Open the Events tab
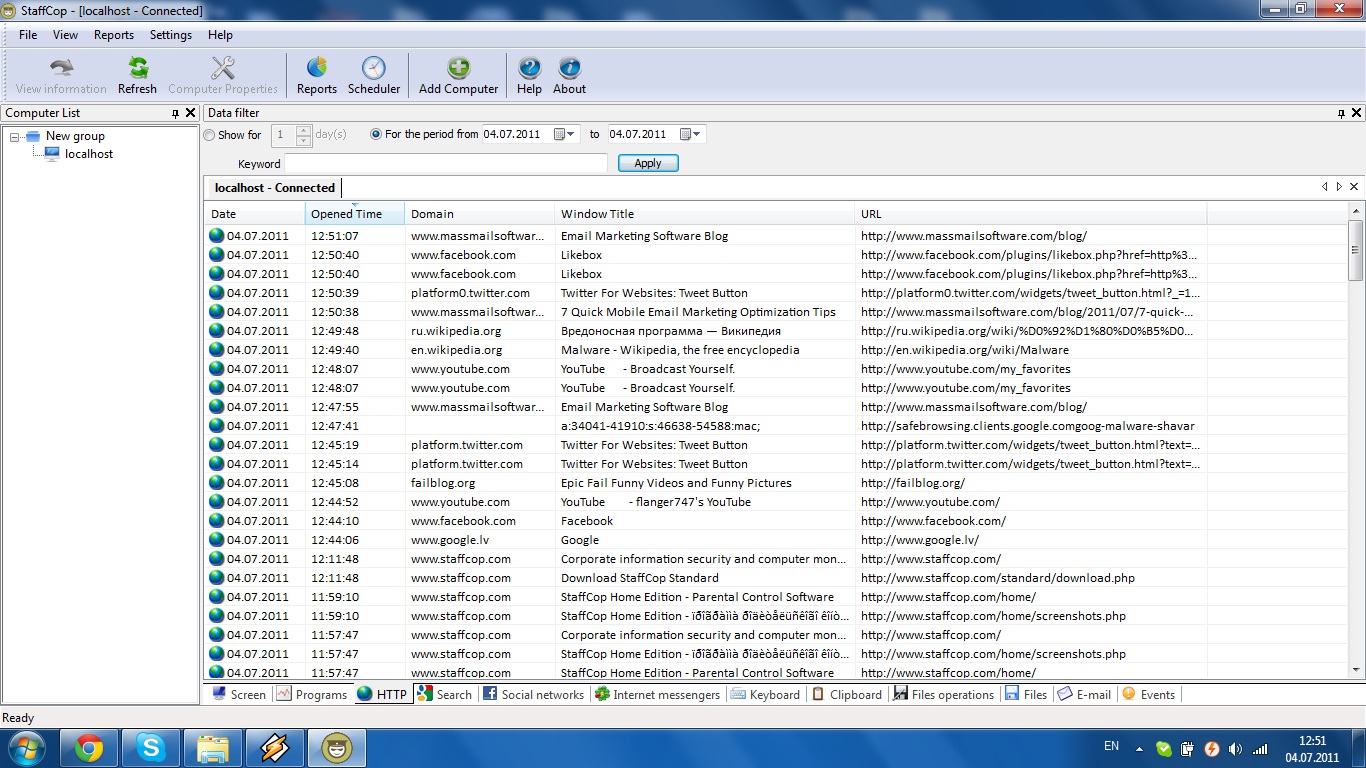Image resolution: width=1366 pixels, height=768 pixels. [1149, 694]
